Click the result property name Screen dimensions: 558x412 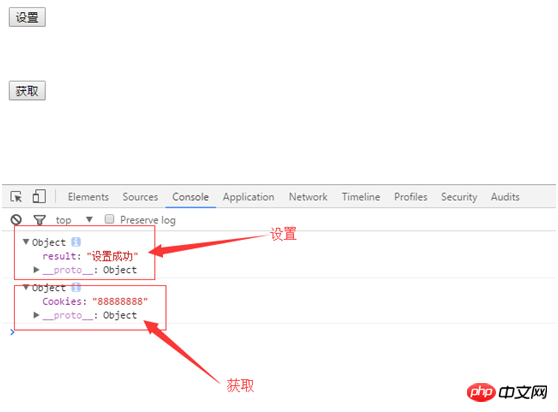pyautogui.click(x=59, y=256)
